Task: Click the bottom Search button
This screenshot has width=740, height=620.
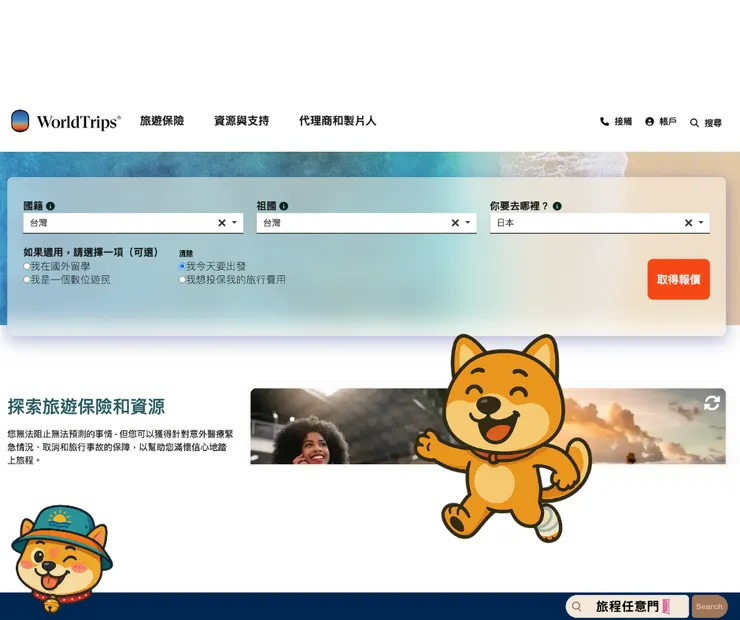Action: pos(709,607)
